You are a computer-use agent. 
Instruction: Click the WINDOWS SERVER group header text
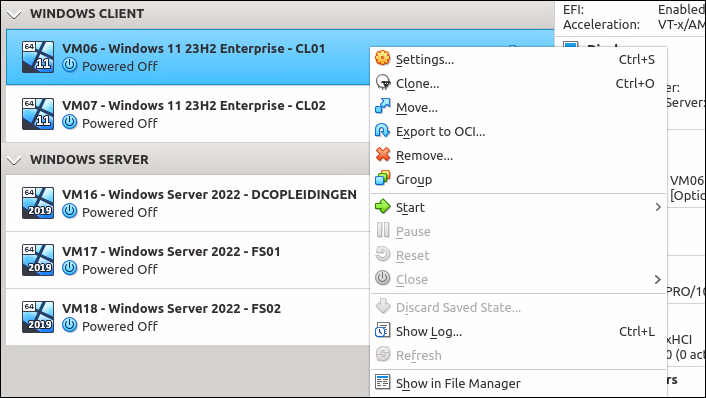(x=89, y=159)
